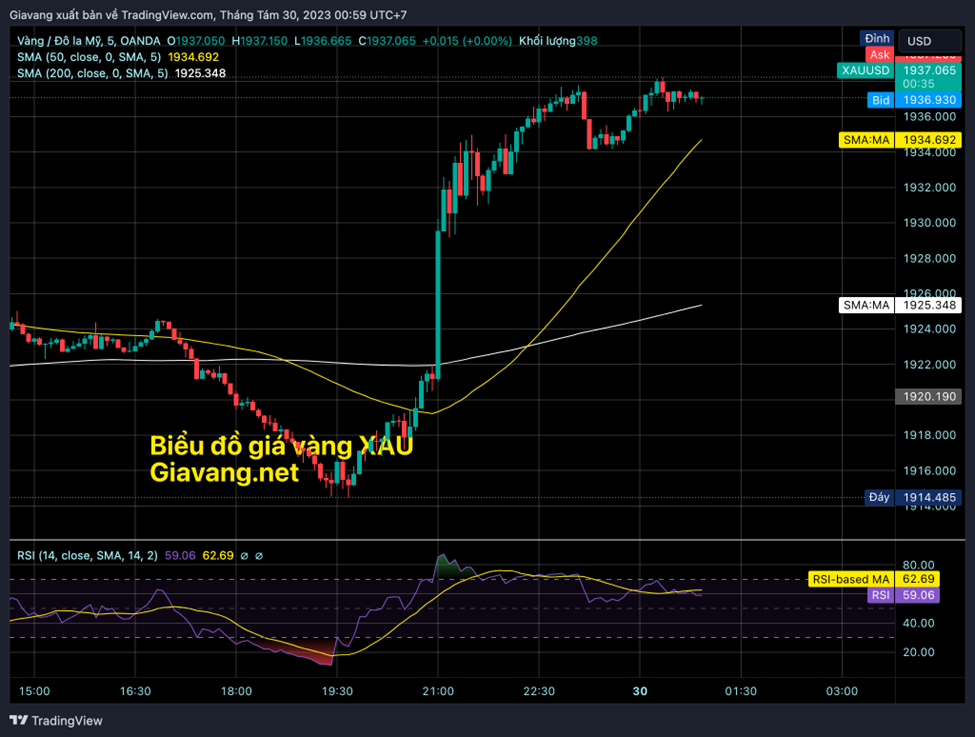The width and height of the screenshot is (975, 737).
Task: Click the purple RSI axis tag
Action: click(880, 594)
